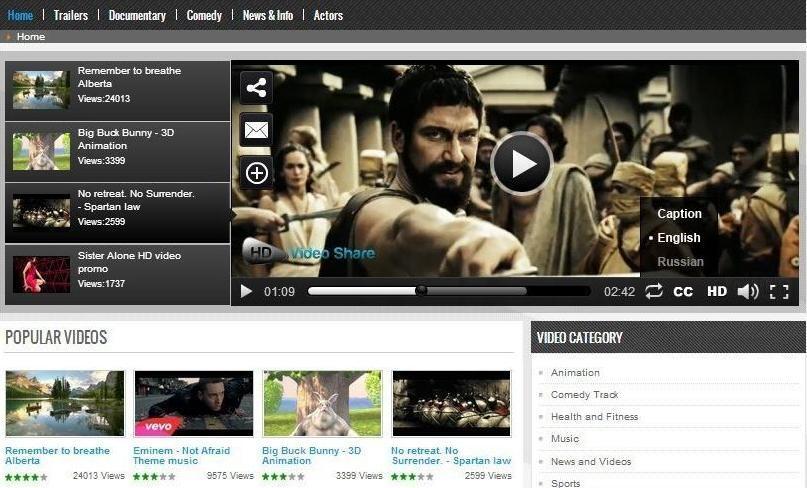Select Remember to breathe Alberta in the playlist

tap(117, 91)
